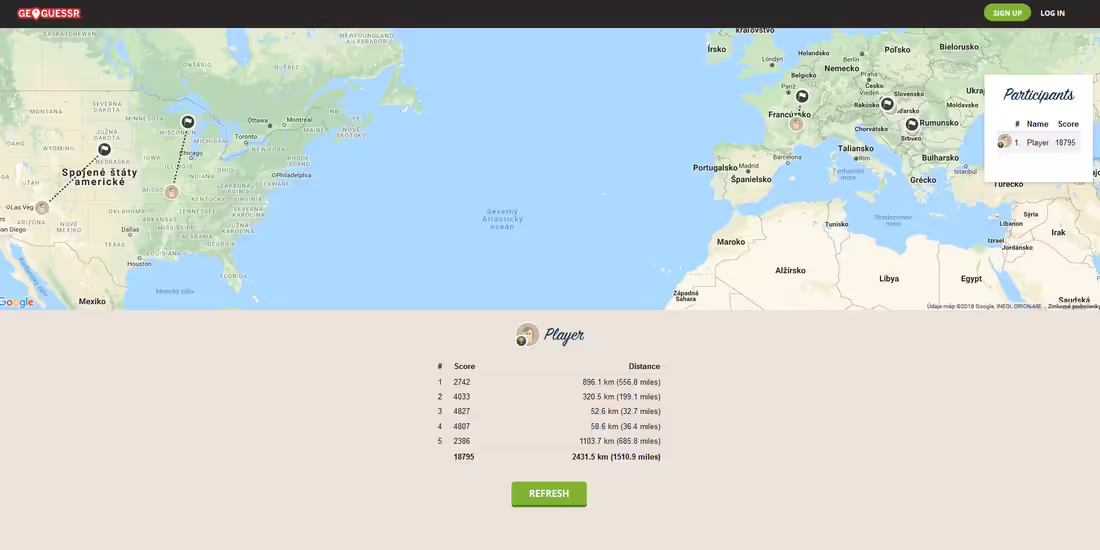Click the Player name heading below the map
This screenshot has height=550, width=1100.
(564, 335)
